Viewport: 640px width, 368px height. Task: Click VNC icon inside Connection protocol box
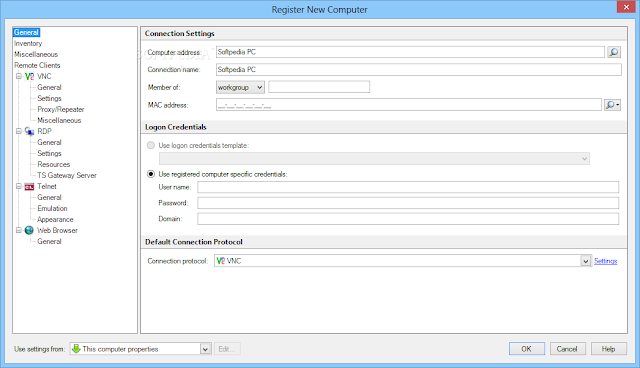point(220,261)
